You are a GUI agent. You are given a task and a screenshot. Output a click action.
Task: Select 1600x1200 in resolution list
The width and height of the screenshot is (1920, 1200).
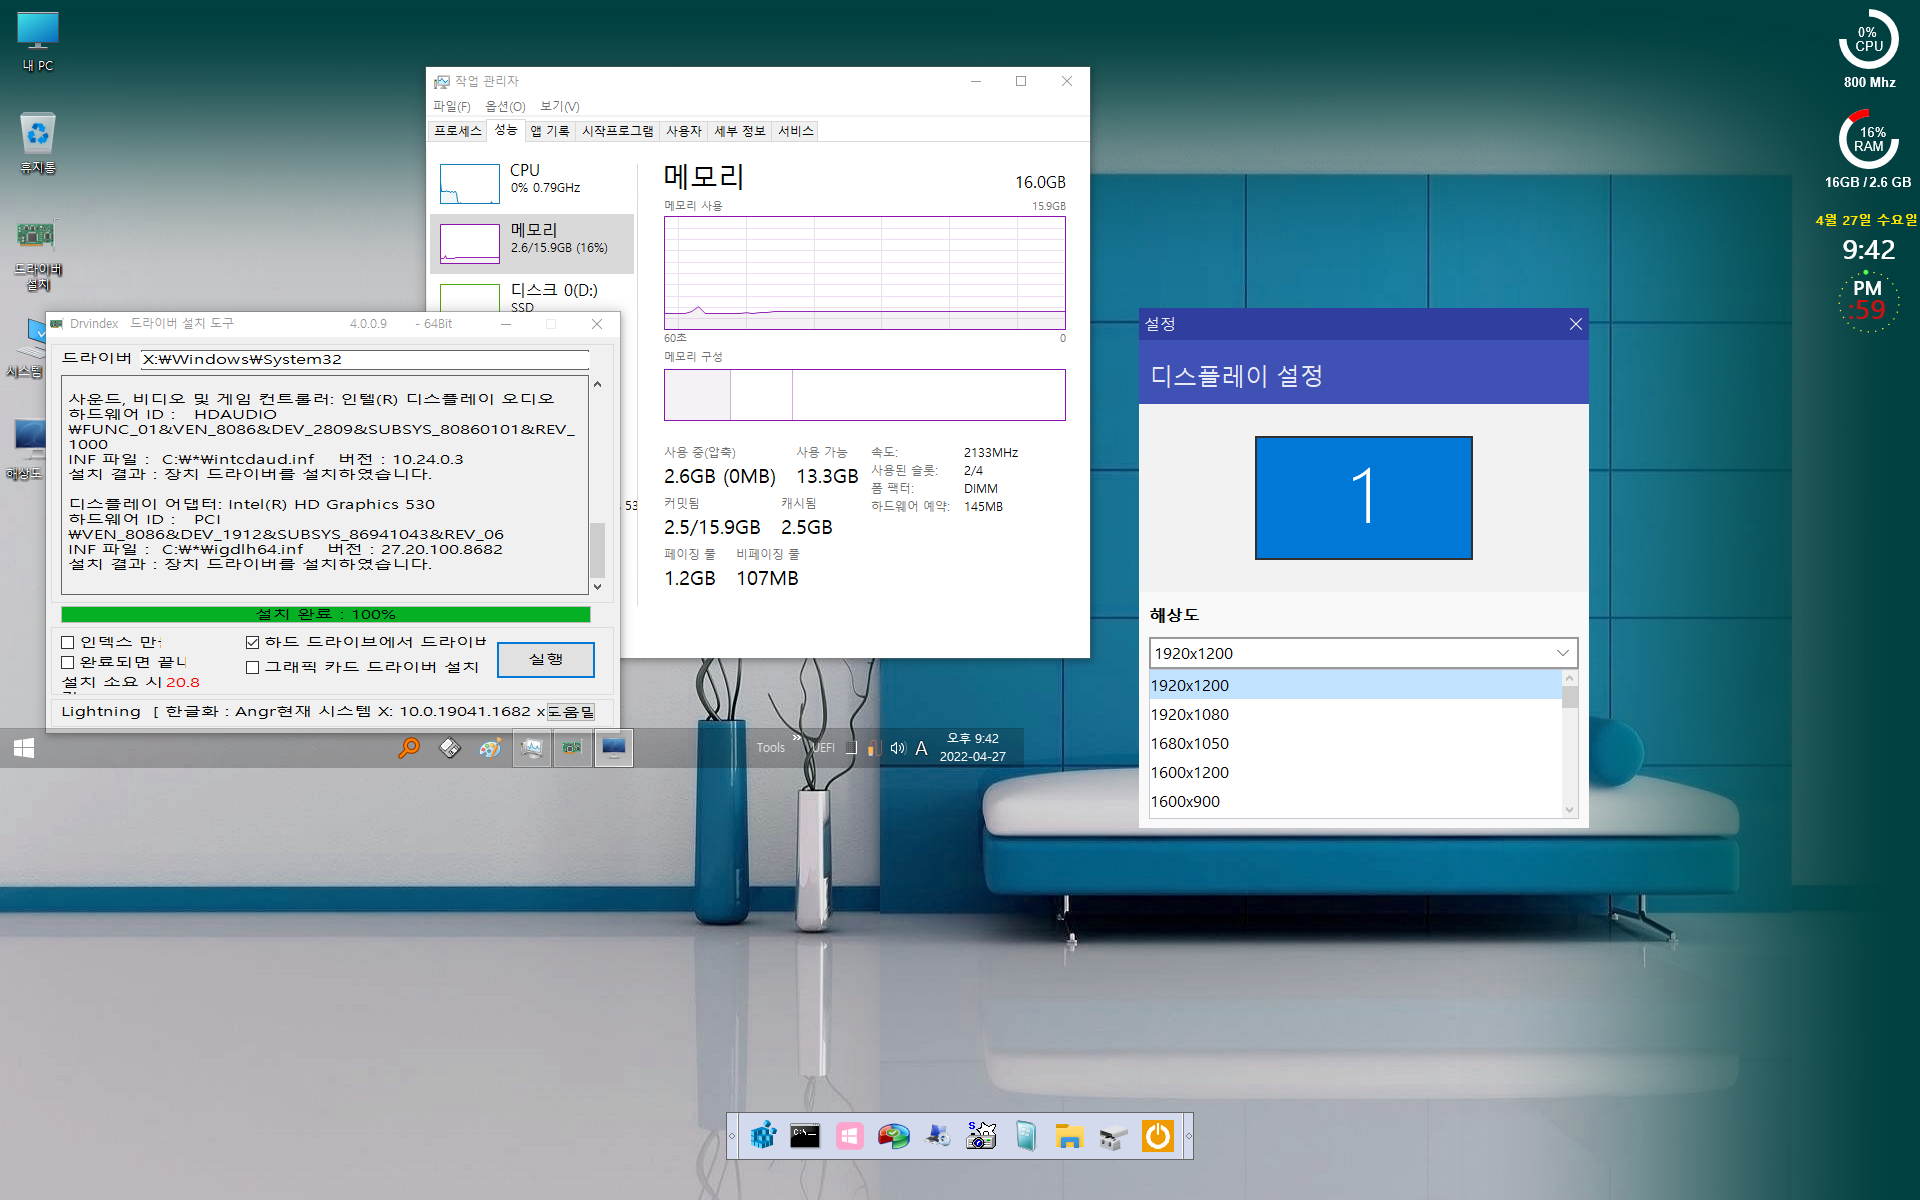click(1355, 772)
